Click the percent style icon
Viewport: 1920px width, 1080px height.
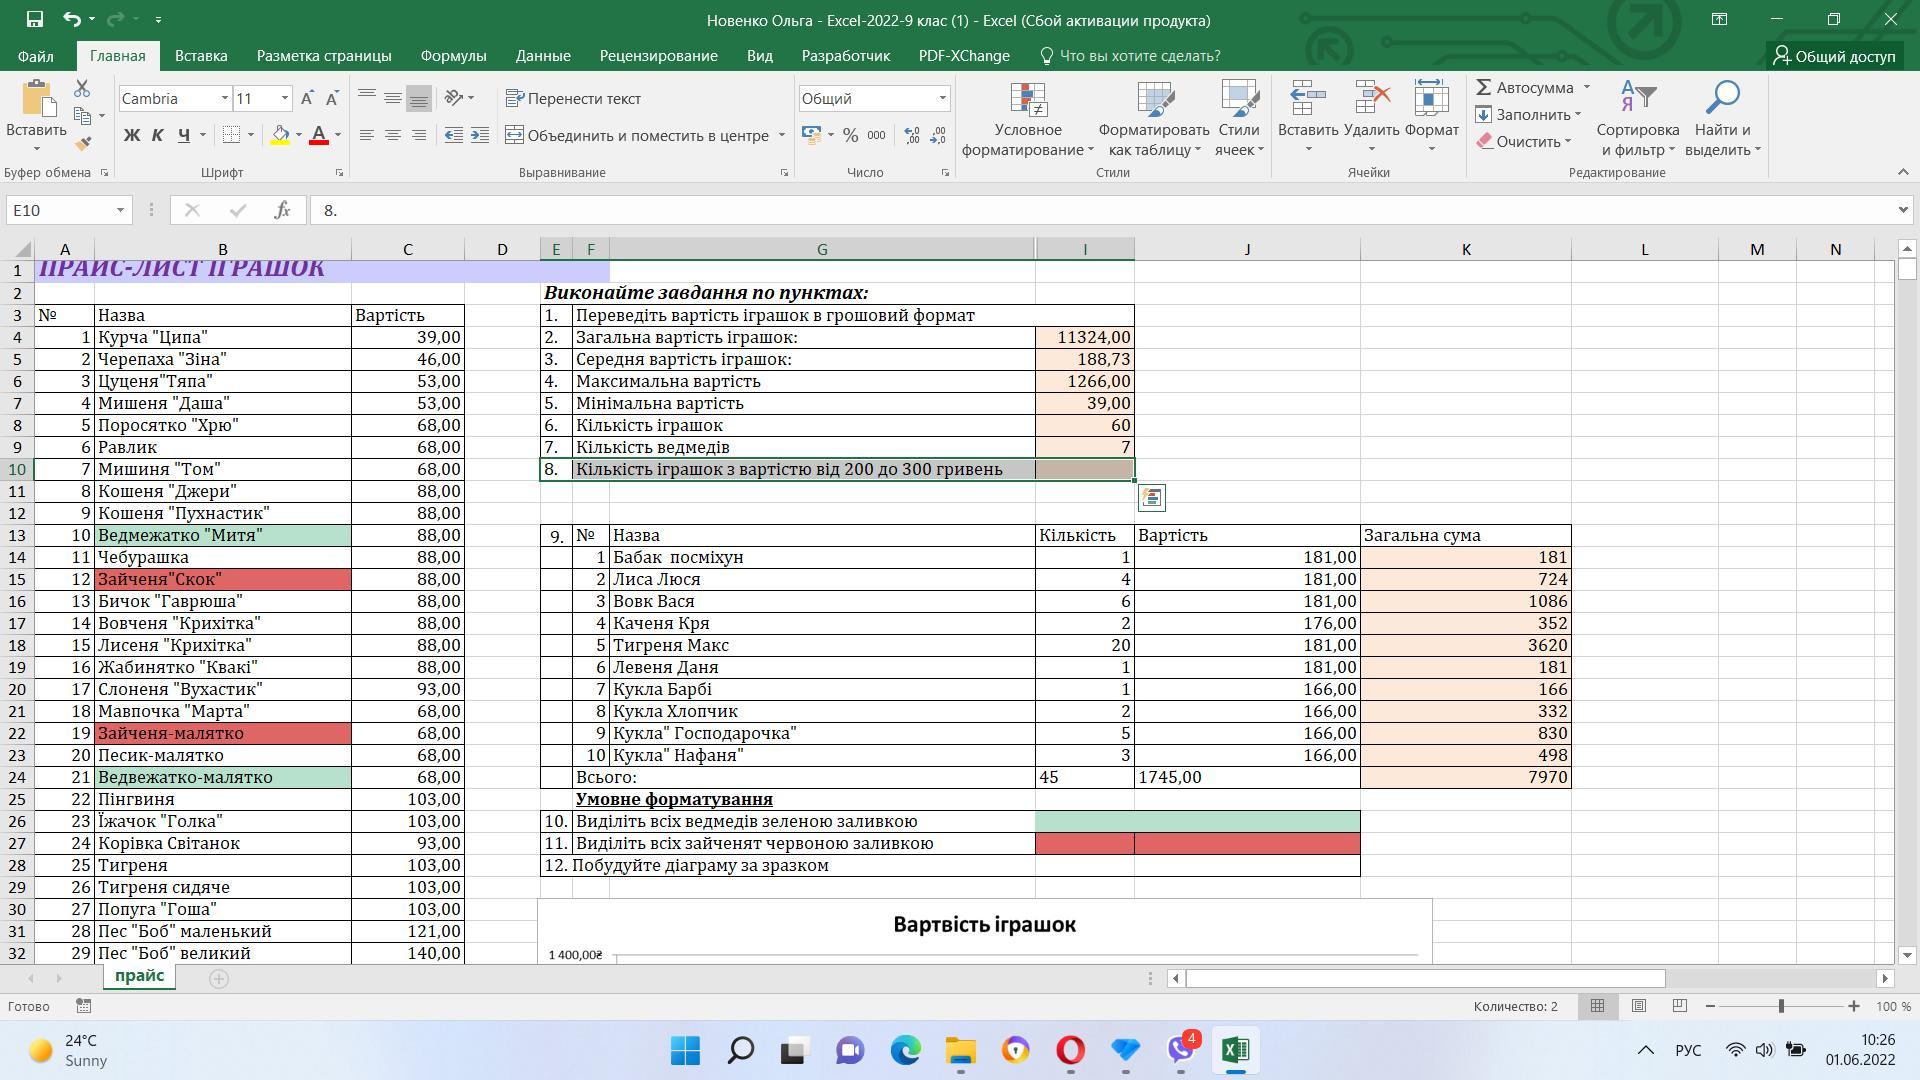point(850,135)
